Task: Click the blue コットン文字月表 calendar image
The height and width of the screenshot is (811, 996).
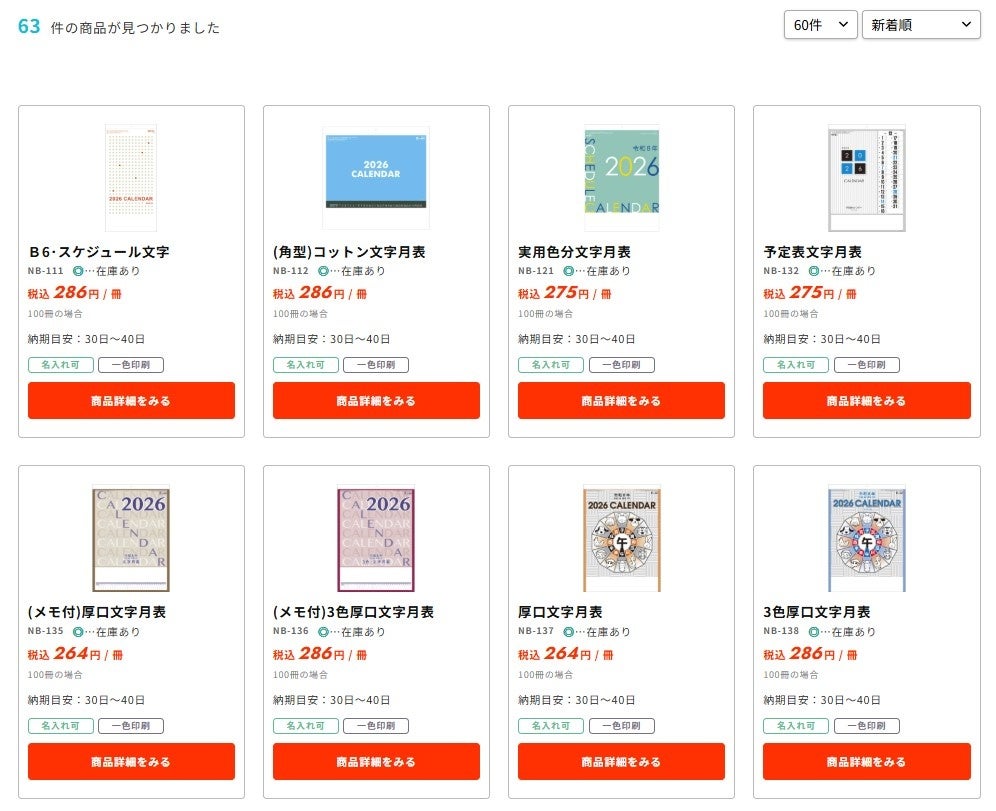Action: (376, 177)
